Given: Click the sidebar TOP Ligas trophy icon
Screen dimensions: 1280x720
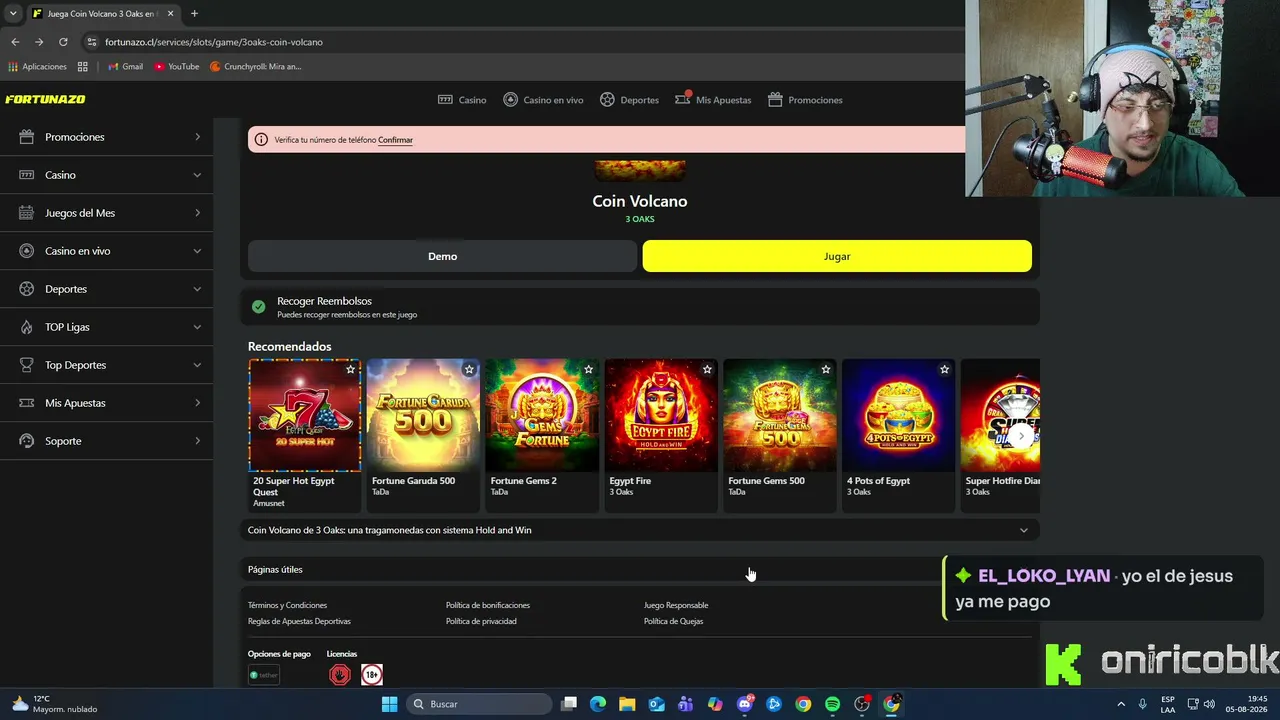Looking at the screenshot, I should (26, 327).
